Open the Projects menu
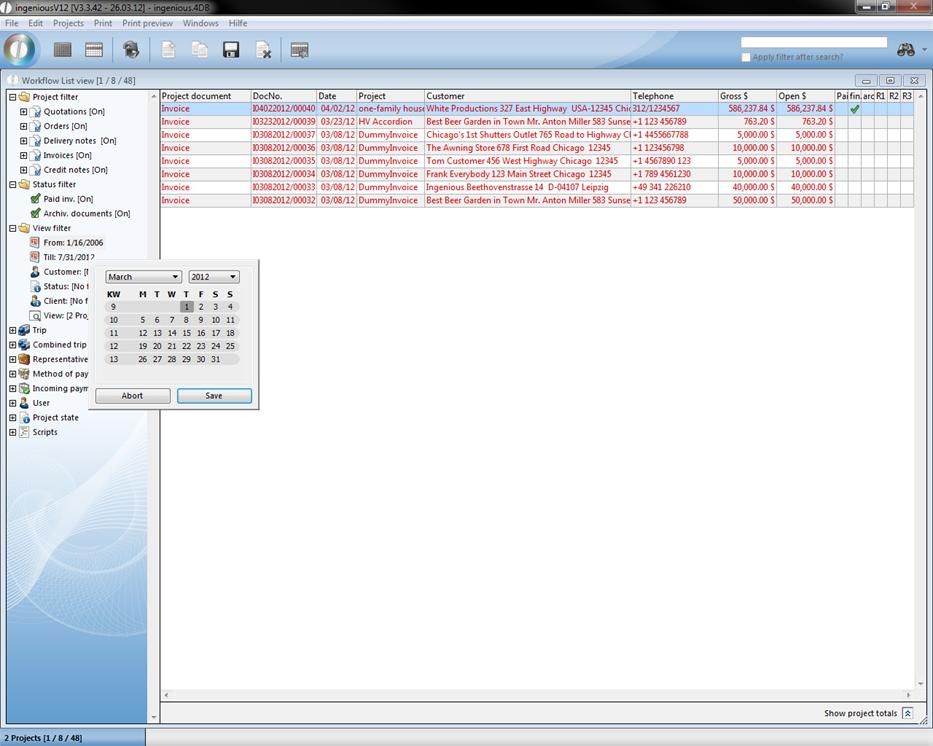 coord(68,23)
